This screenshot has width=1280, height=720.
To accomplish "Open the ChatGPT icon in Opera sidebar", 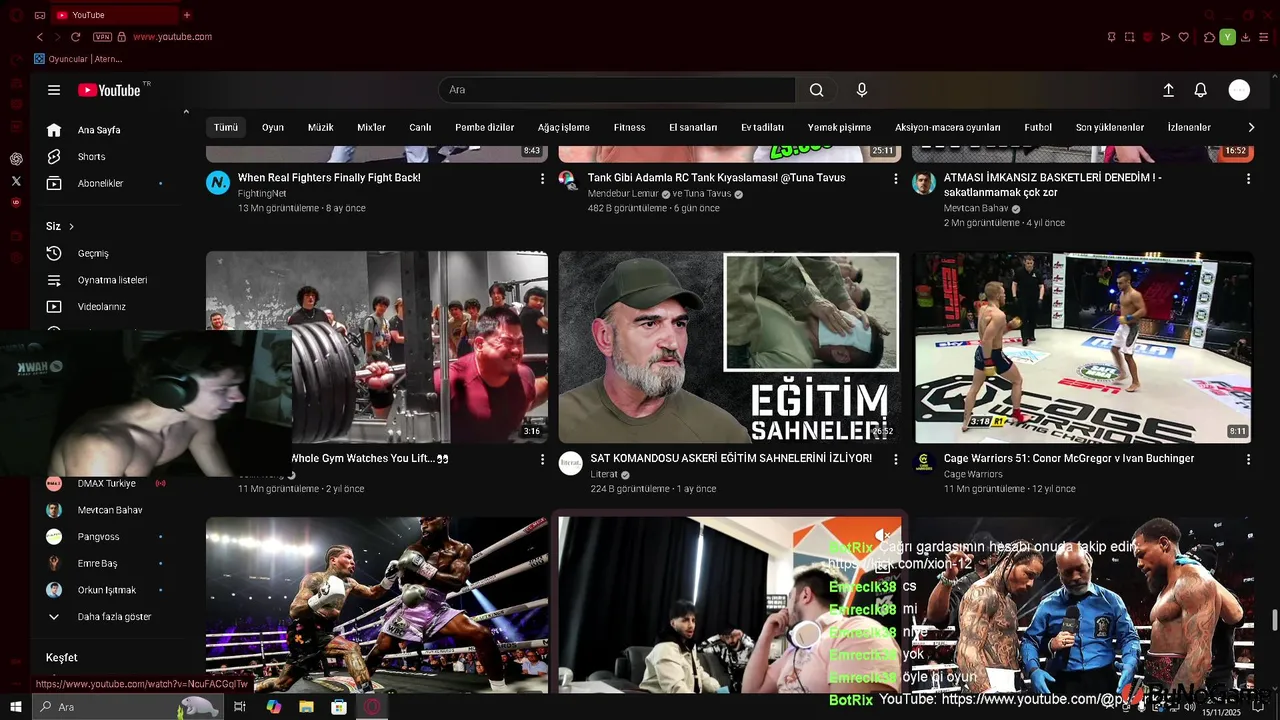I will click(16, 159).
